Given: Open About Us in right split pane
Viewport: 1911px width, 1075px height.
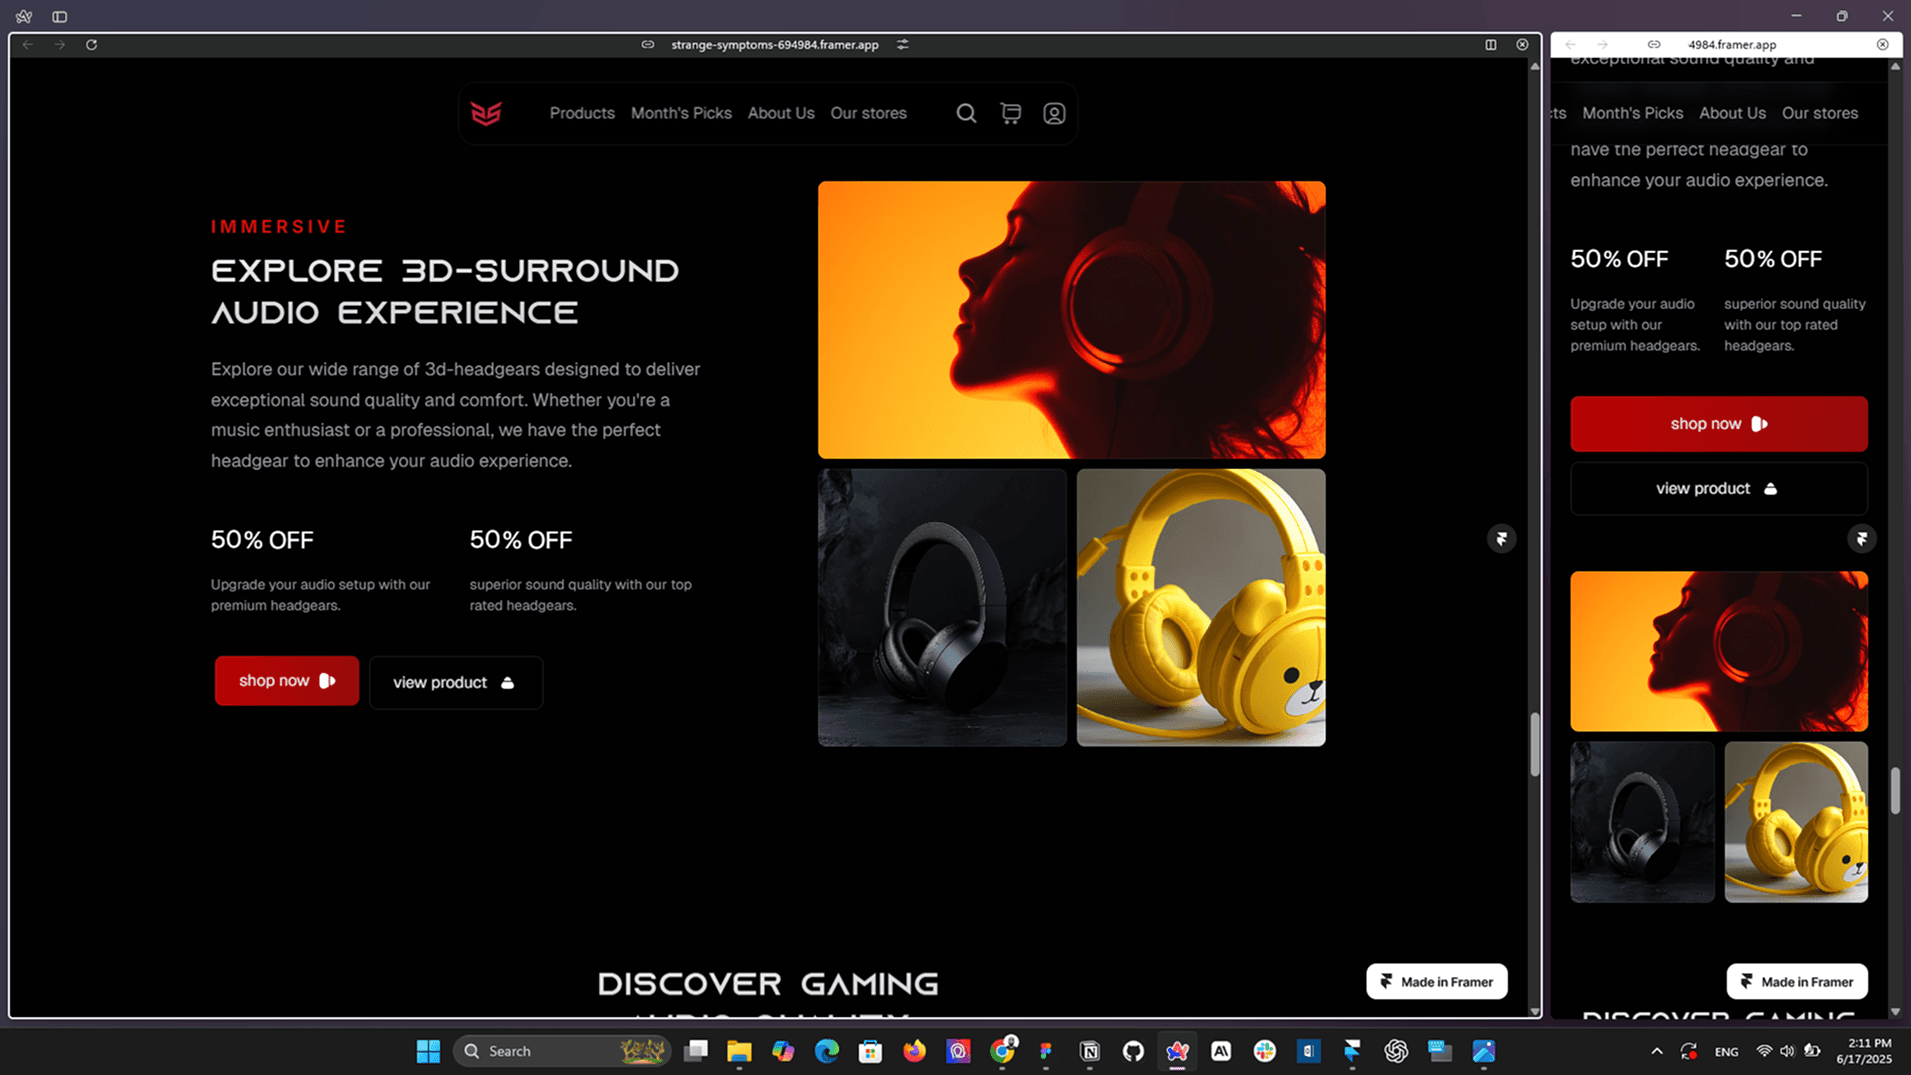Looking at the screenshot, I should [1732, 113].
